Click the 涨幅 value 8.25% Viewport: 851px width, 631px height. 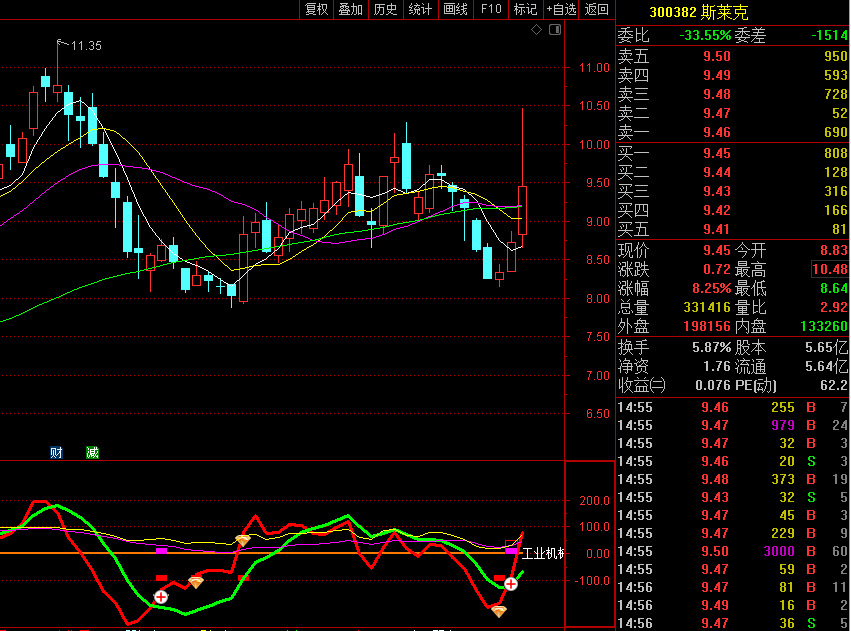pyautogui.click(x=712, y=288)
